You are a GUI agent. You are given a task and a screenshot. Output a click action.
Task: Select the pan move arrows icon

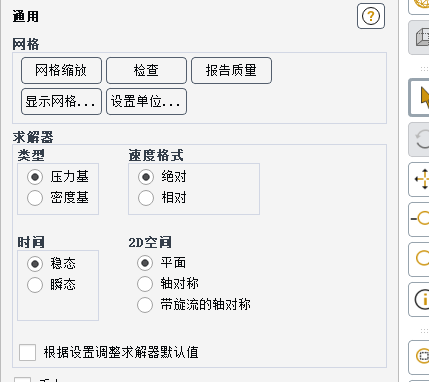tap(419, 179)
